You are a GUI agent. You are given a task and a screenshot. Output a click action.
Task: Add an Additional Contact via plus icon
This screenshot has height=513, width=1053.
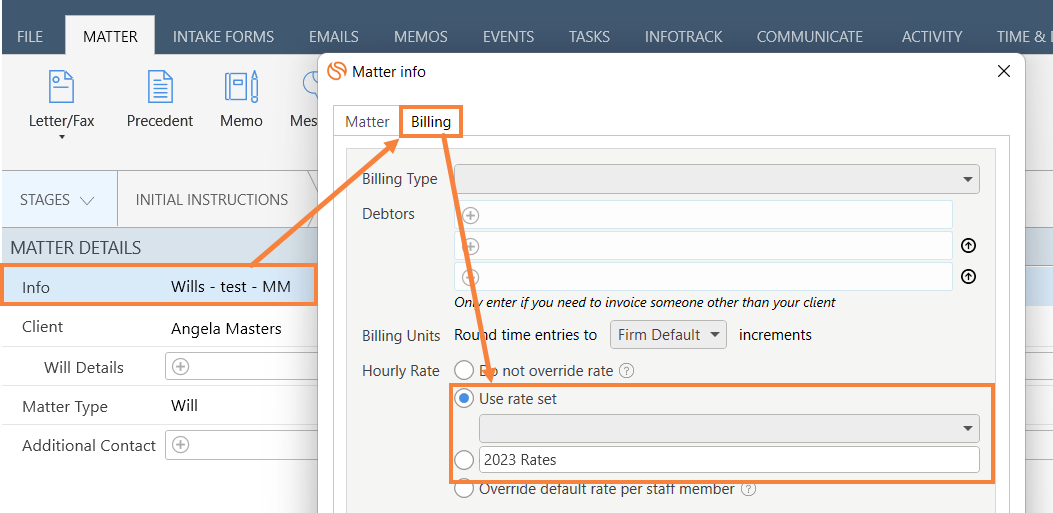(x=181, y=445)
